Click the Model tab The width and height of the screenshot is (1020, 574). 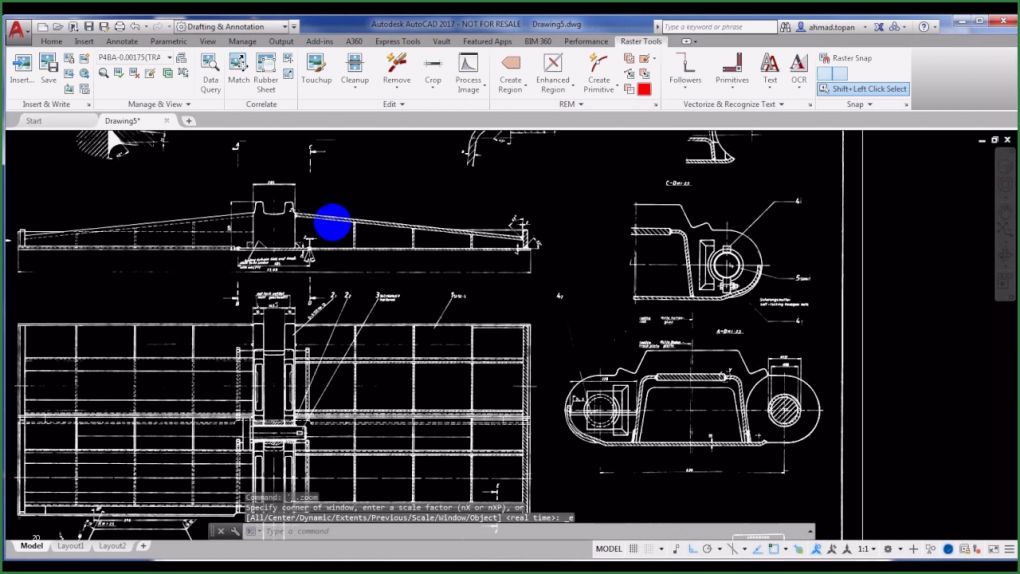click(x=31, y=546)
